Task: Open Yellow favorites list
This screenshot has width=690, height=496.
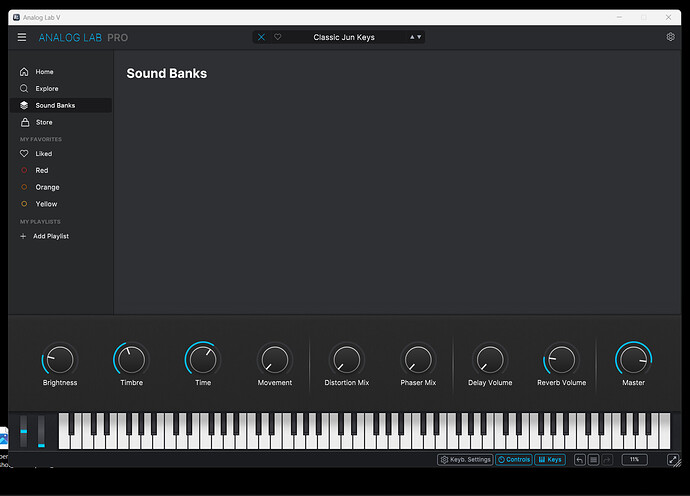Action: tap(61, 204)
